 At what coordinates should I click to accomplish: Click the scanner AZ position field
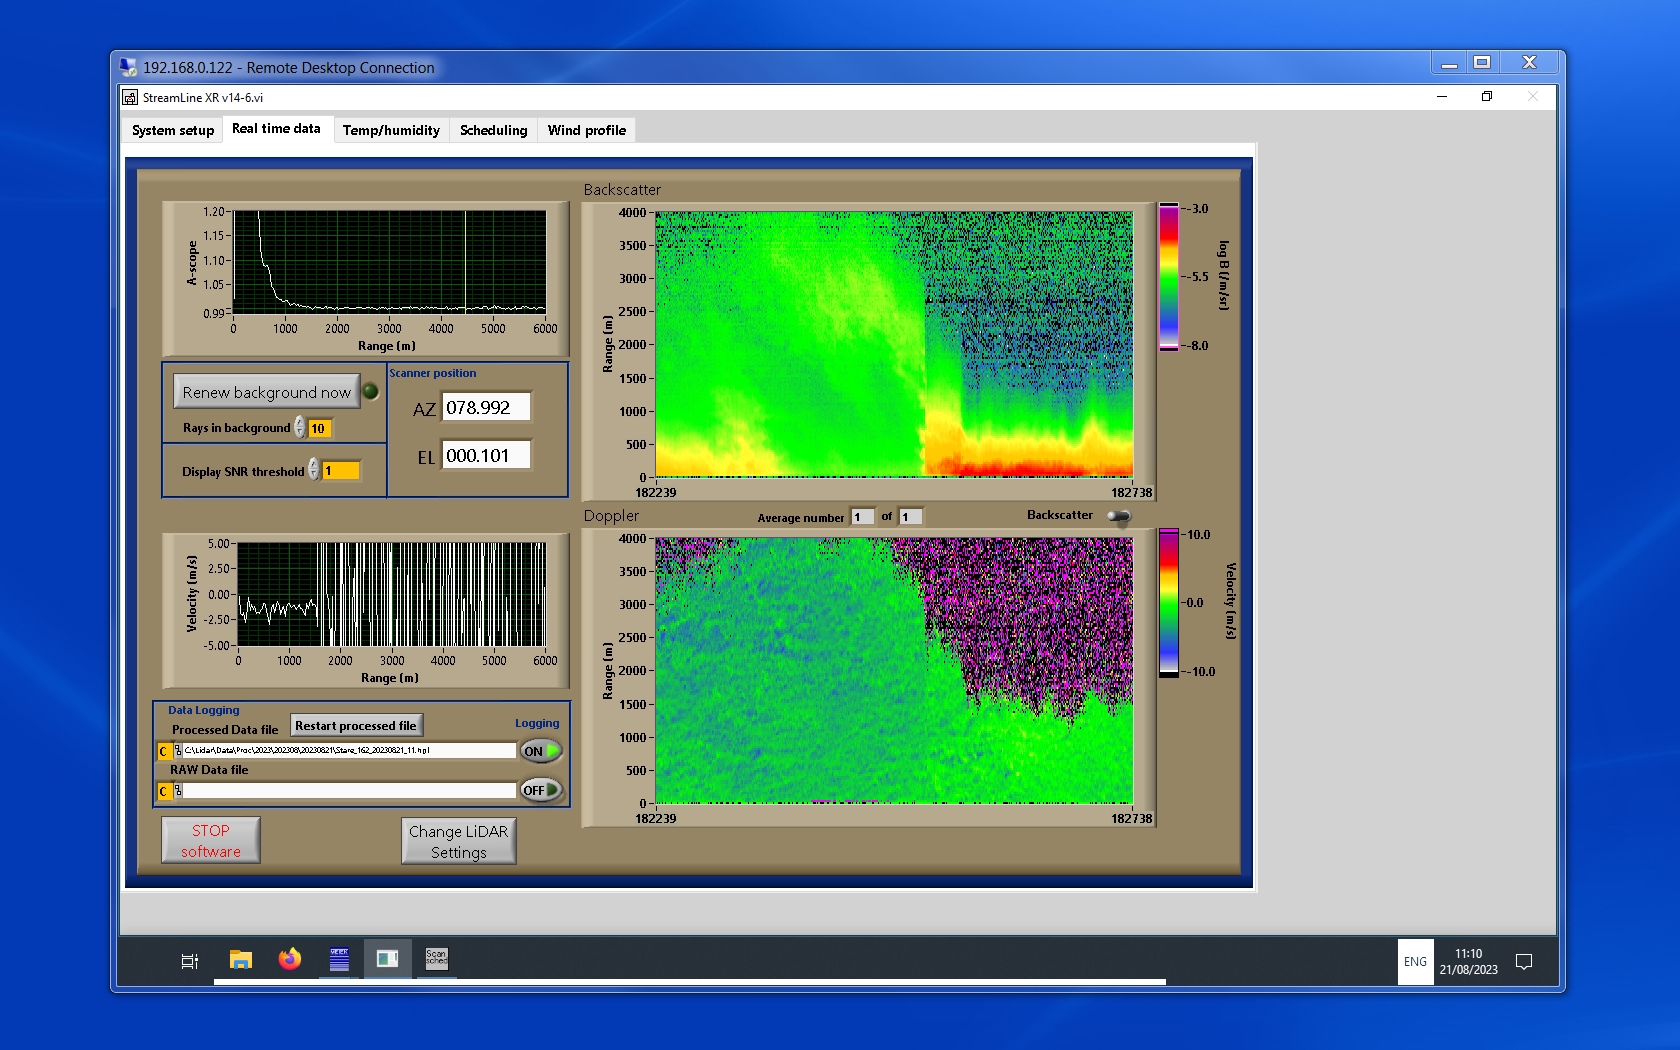pyautogui.click(x=486, y=408)
